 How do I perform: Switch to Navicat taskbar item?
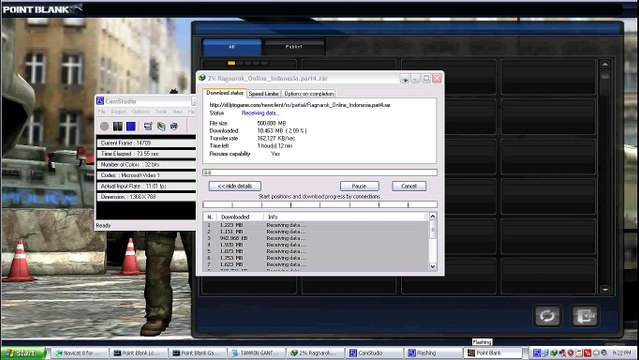click(80, 353)
